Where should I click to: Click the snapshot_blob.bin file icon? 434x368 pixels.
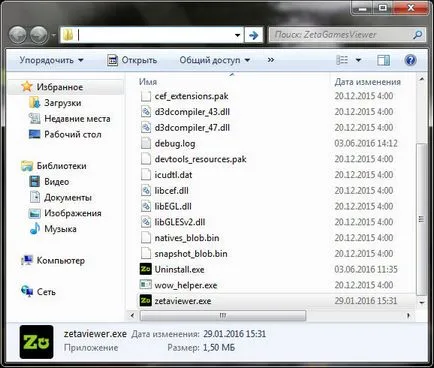(146, 254)
